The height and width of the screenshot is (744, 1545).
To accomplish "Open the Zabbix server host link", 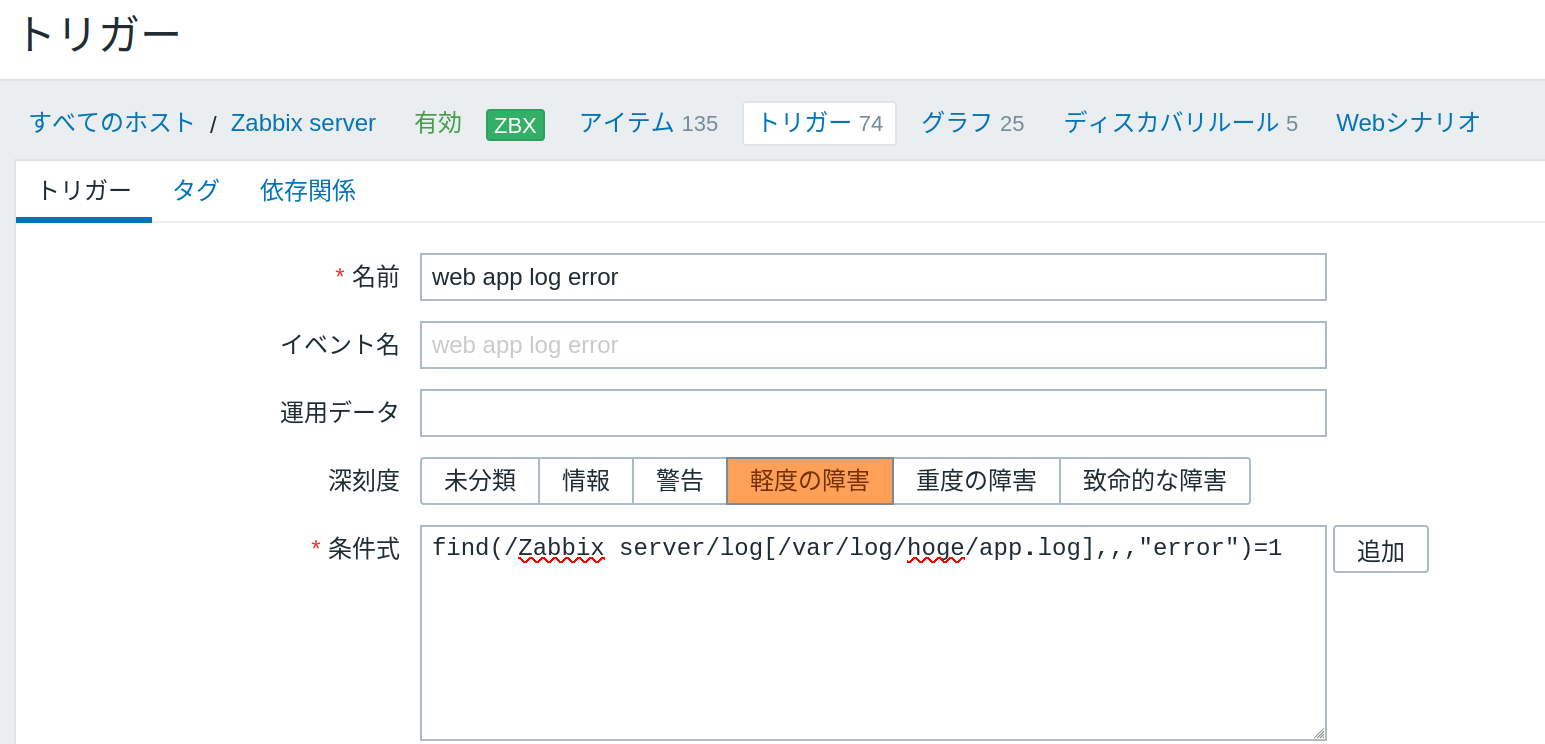I will coord(303,123).
